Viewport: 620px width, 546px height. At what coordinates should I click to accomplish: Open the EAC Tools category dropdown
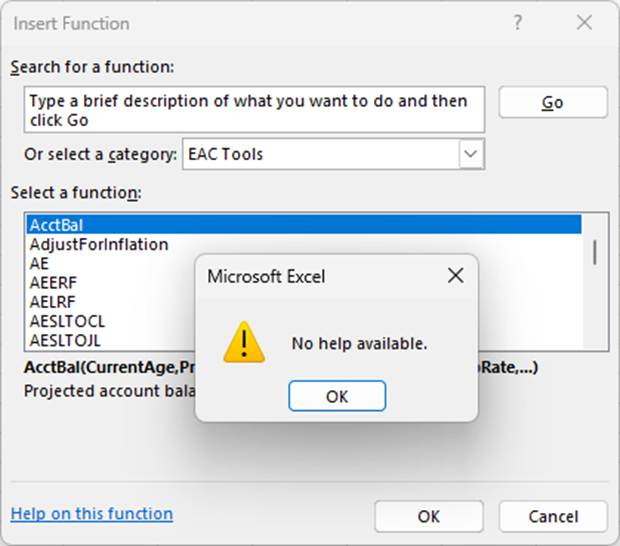[471, 154]
